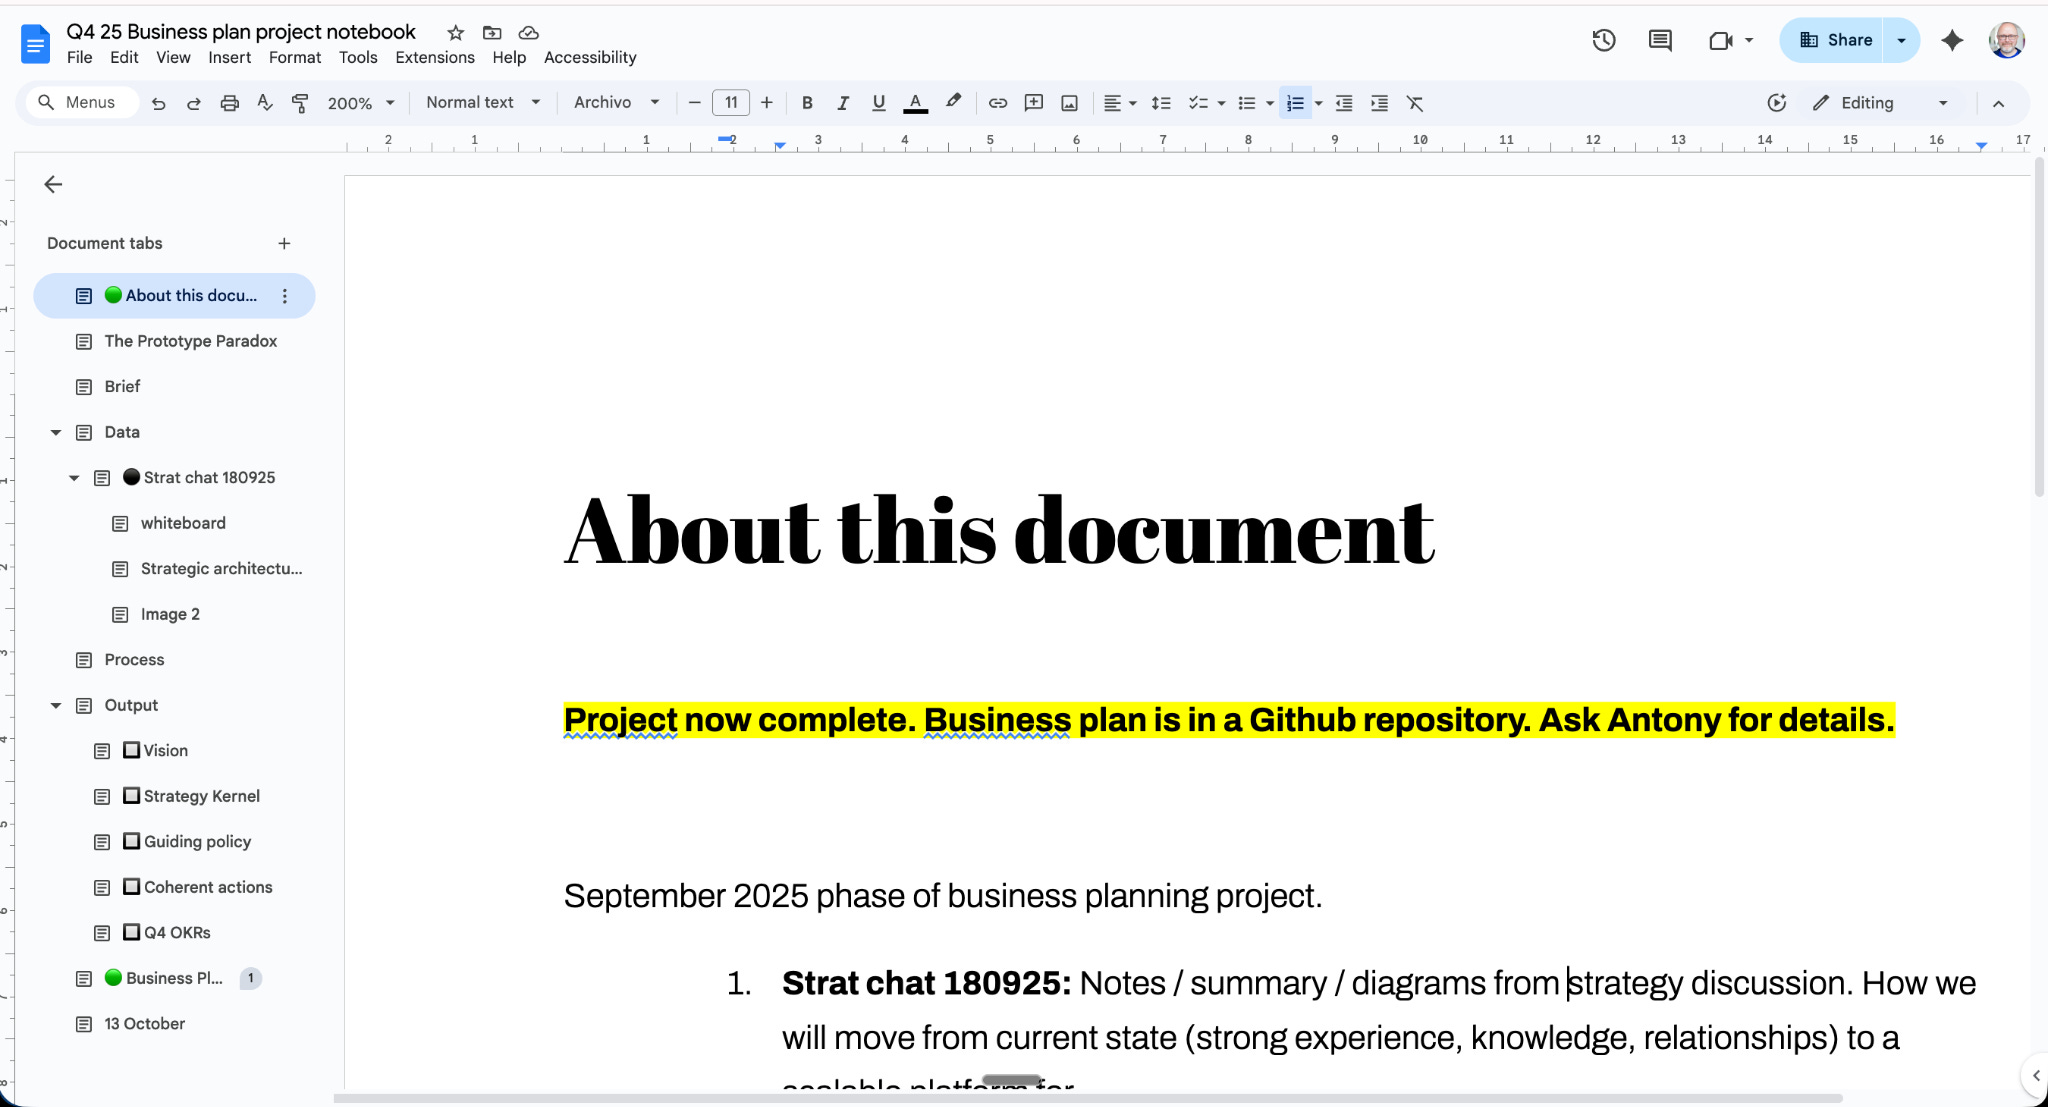The image size is (2048, 1107).
Task: Open the Extensions menu
Action: (434, 57)
